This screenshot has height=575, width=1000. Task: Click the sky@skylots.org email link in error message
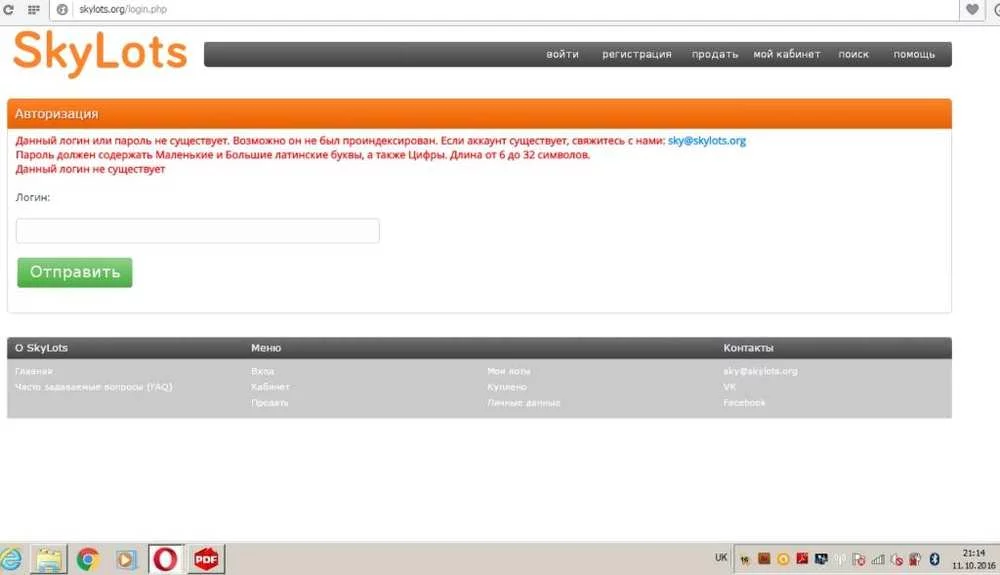707,141
